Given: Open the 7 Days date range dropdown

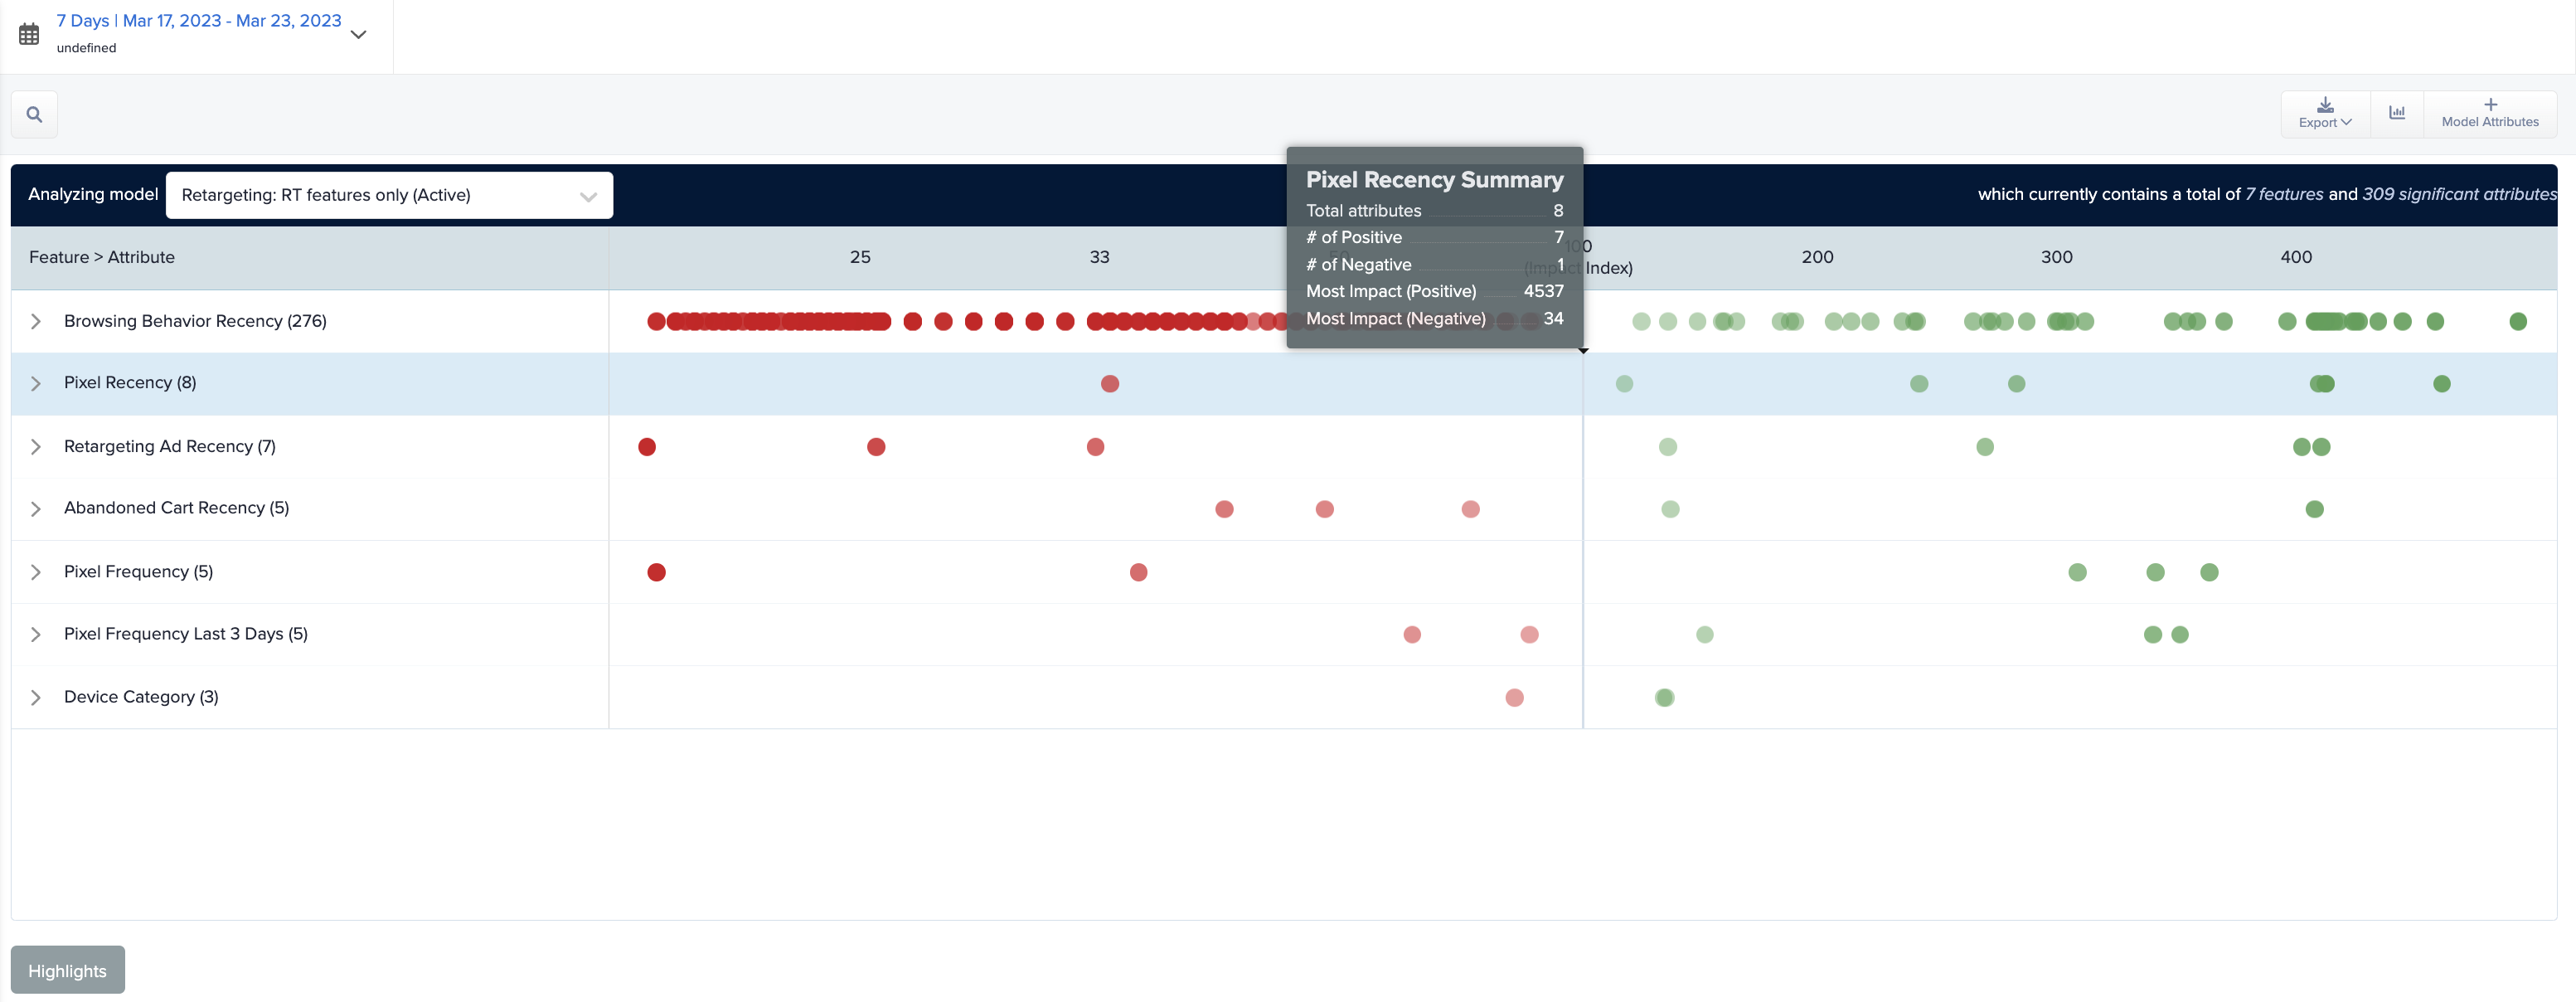Looking at the screenshot, I should 358,34.
